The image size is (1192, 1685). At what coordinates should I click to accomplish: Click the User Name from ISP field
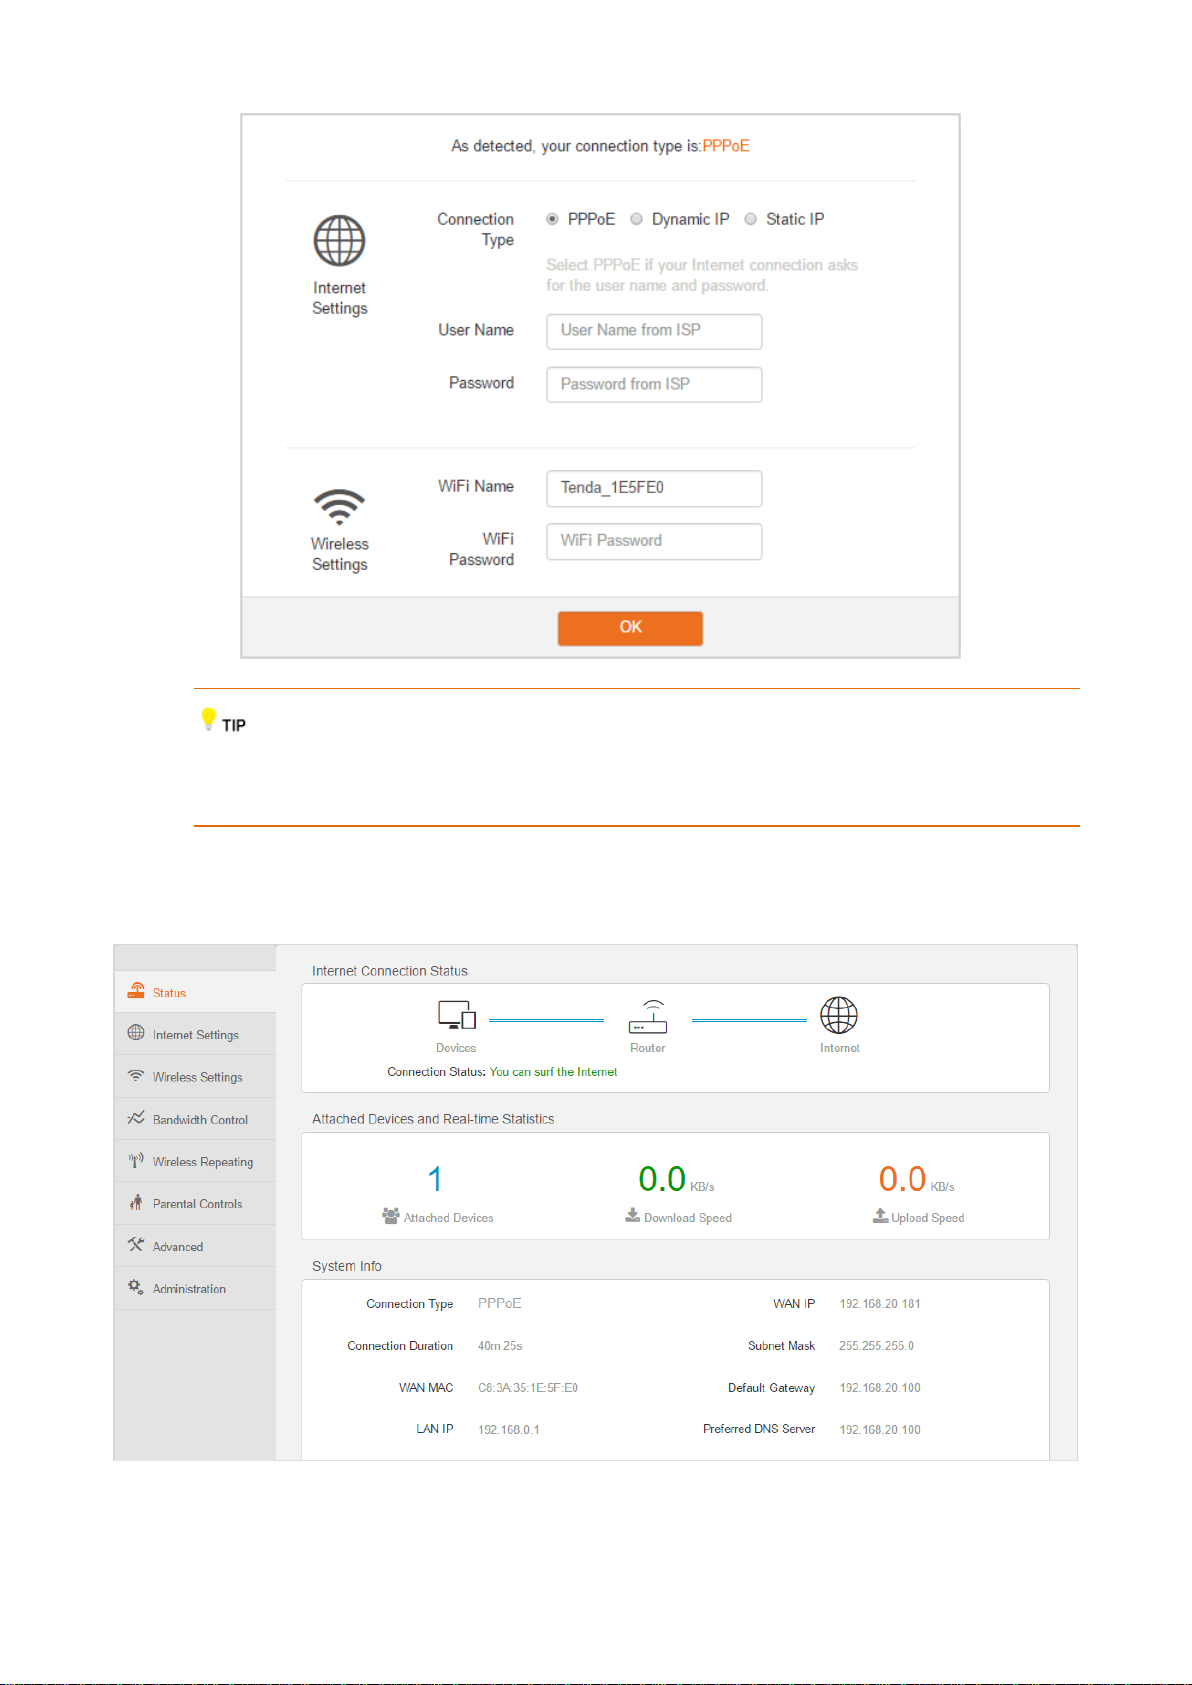pos(654,331)
